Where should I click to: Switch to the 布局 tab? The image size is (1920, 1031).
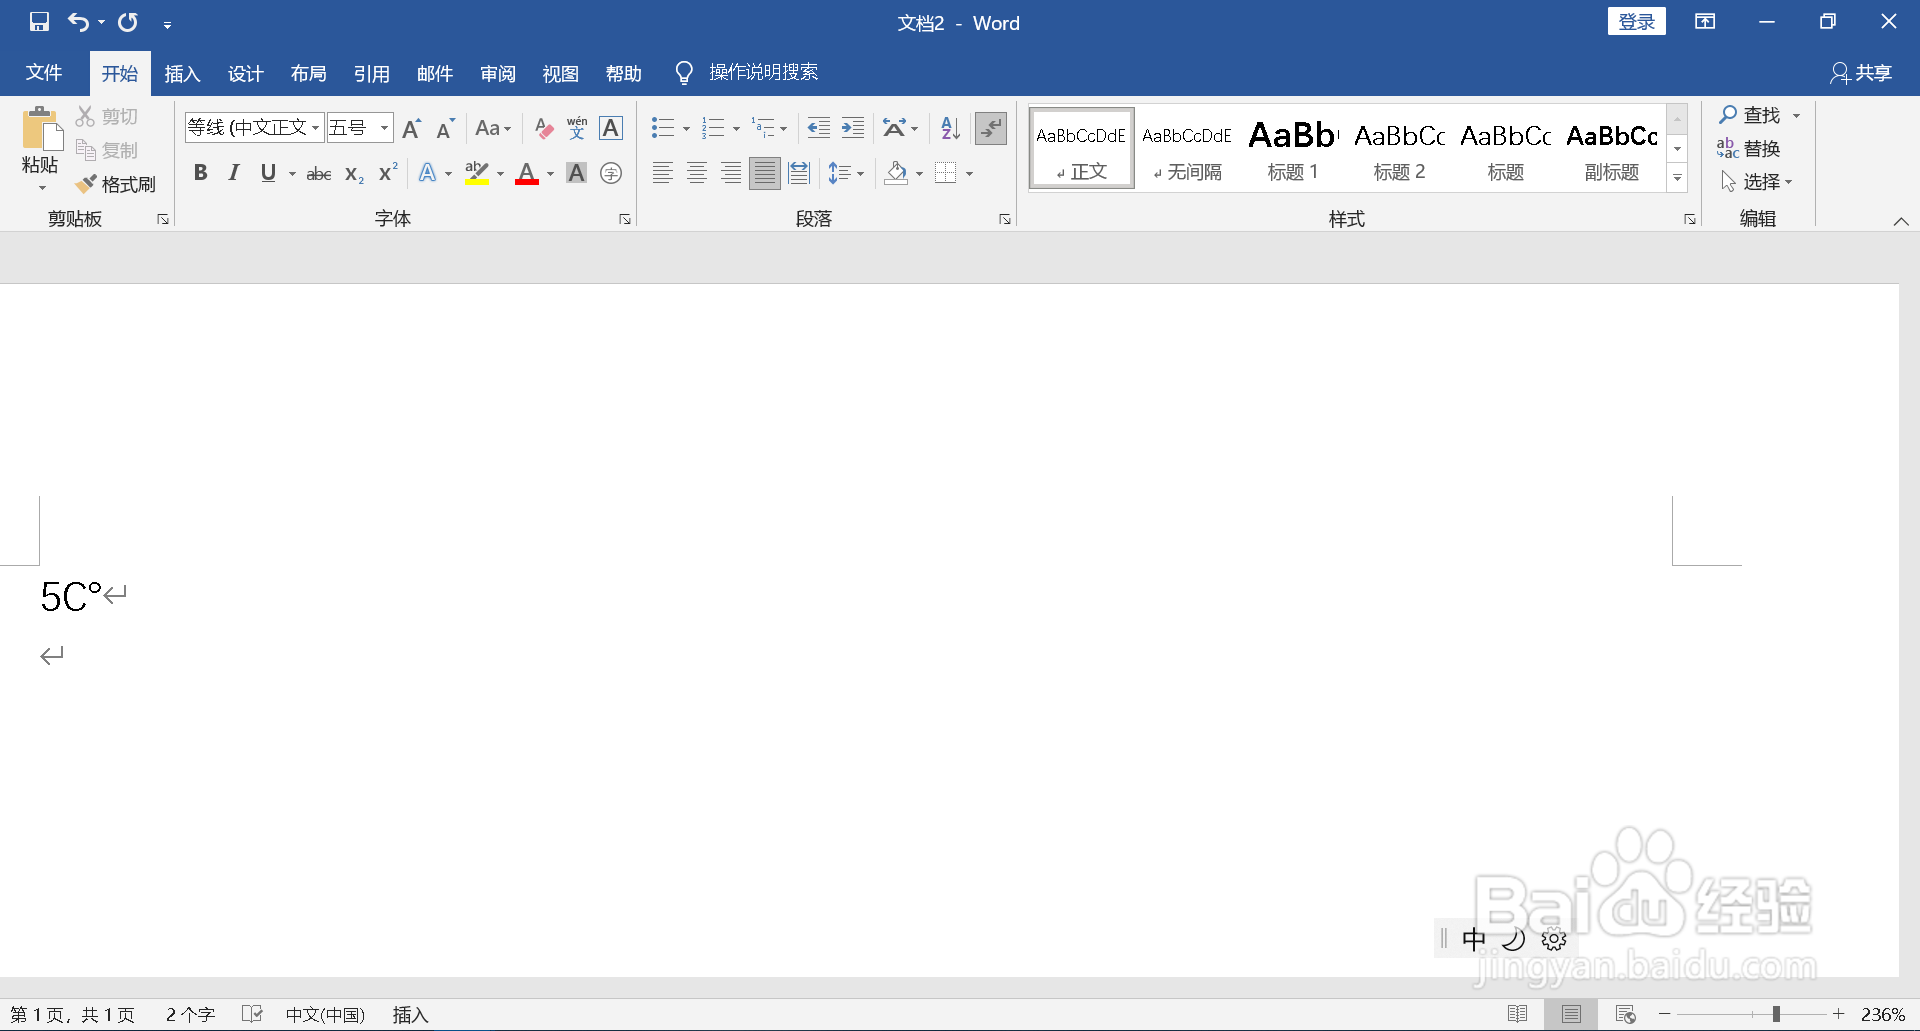pyautogui.click(x=308, y=73)
